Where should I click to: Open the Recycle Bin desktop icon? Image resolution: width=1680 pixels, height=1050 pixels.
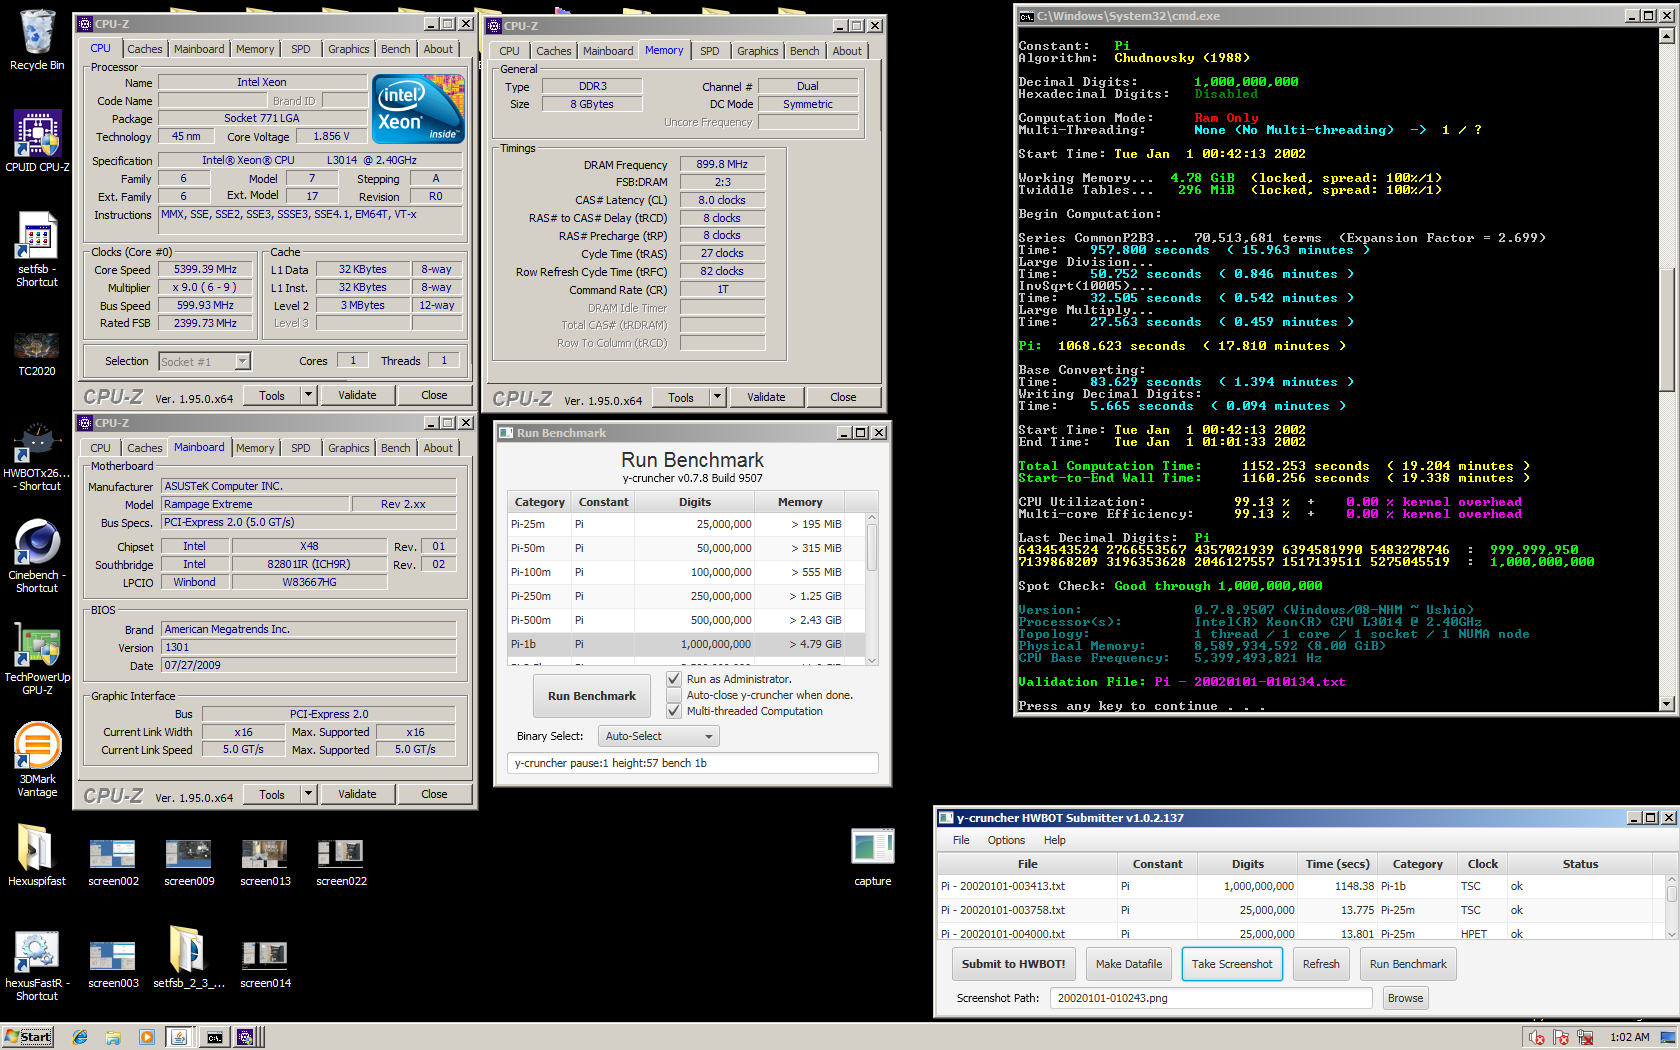tap(37, 40)
